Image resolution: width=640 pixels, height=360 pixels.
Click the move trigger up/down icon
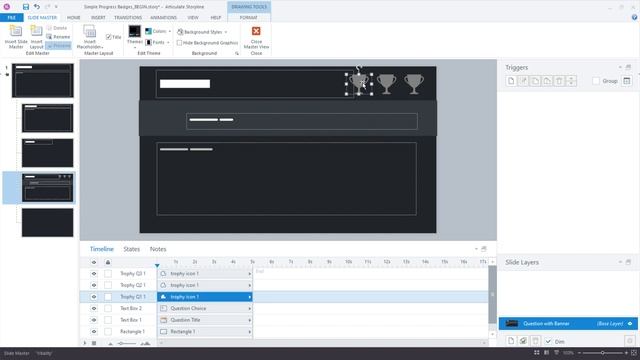[x=571, y=81]
